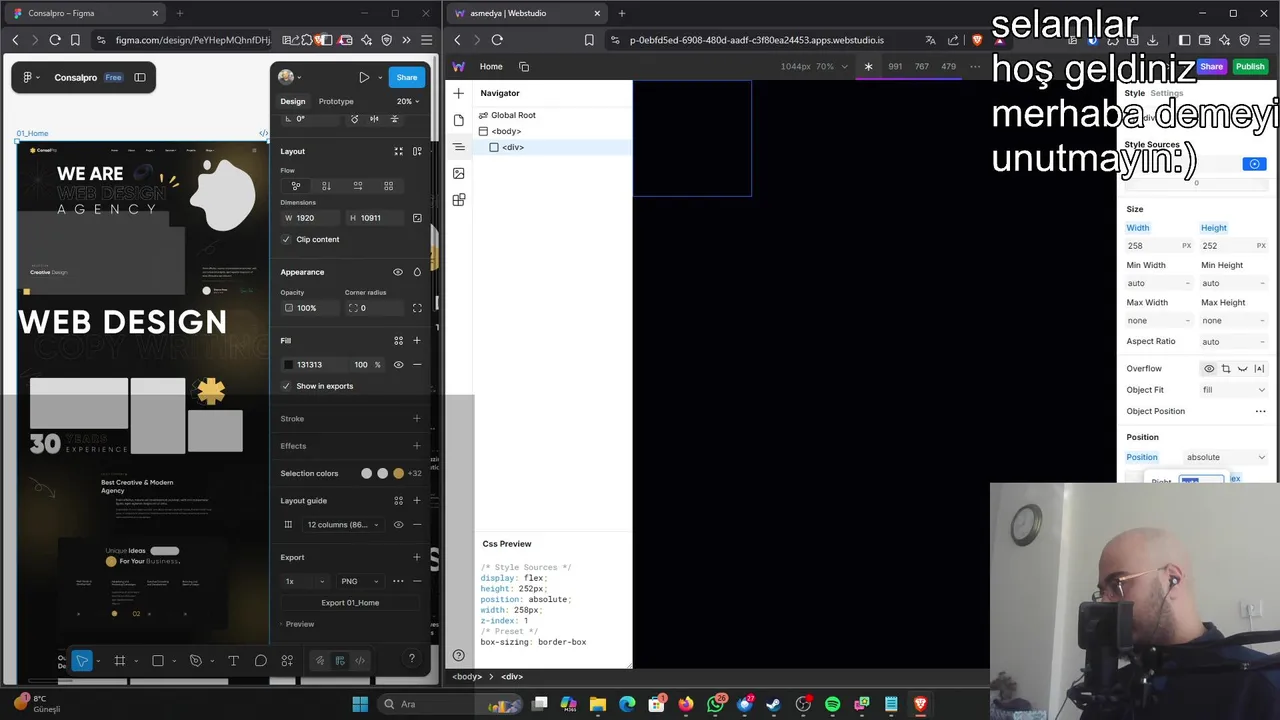Image resolution: width=1280 pixels, height=720 pixels.
Task: Toggle Show in exports checkbox
Action: pos(286,386)
